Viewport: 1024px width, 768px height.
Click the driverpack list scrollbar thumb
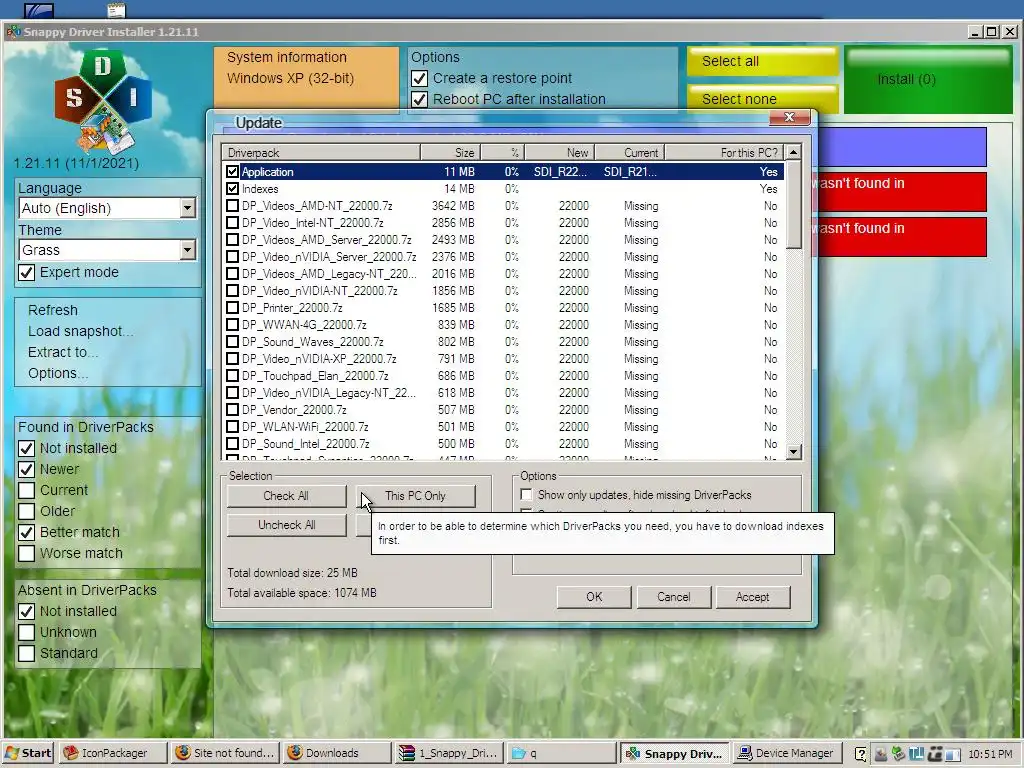pos(793,204)
